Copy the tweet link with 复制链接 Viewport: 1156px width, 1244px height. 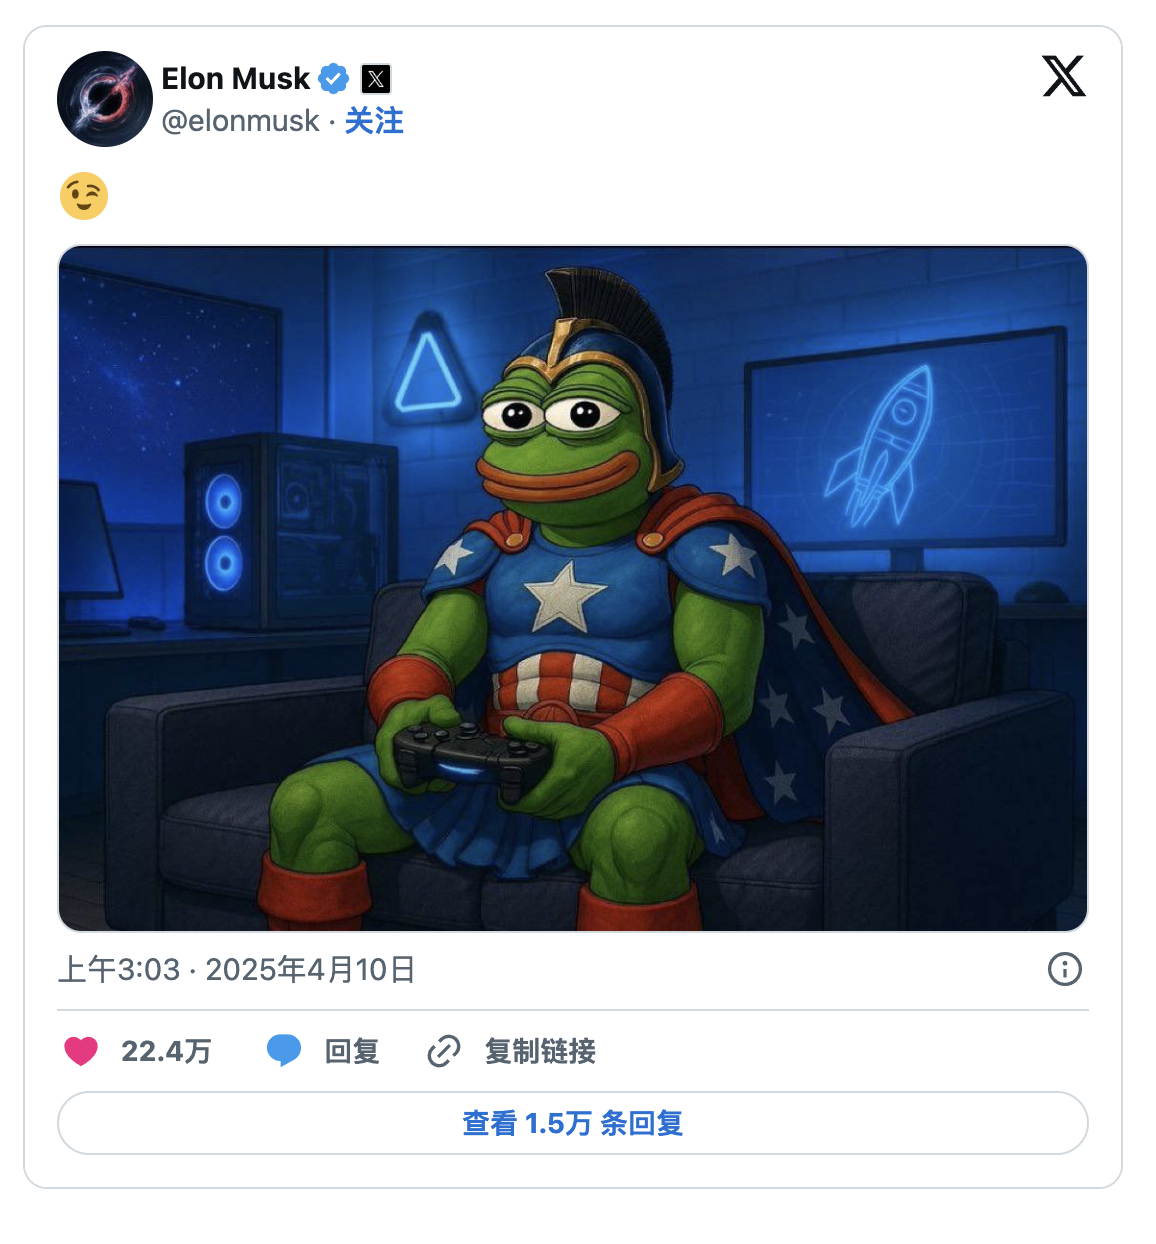[540, 1051]
